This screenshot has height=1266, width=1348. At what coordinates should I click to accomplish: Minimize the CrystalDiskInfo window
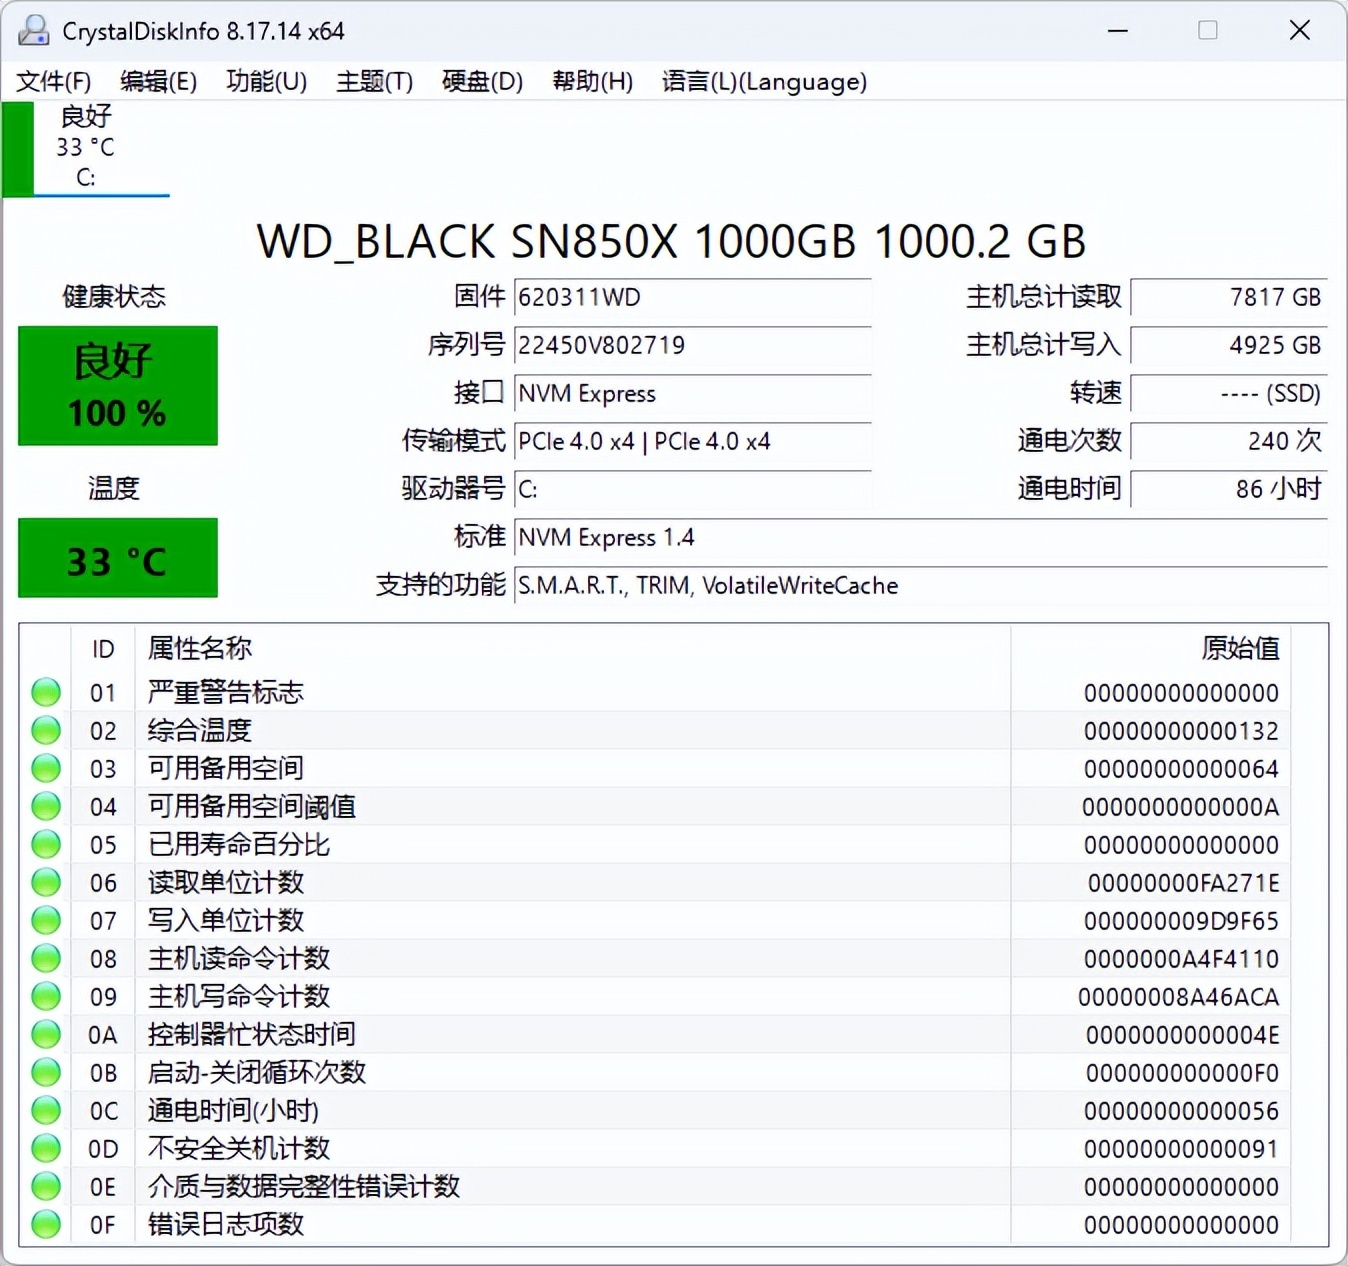[x=1118, y=31]
